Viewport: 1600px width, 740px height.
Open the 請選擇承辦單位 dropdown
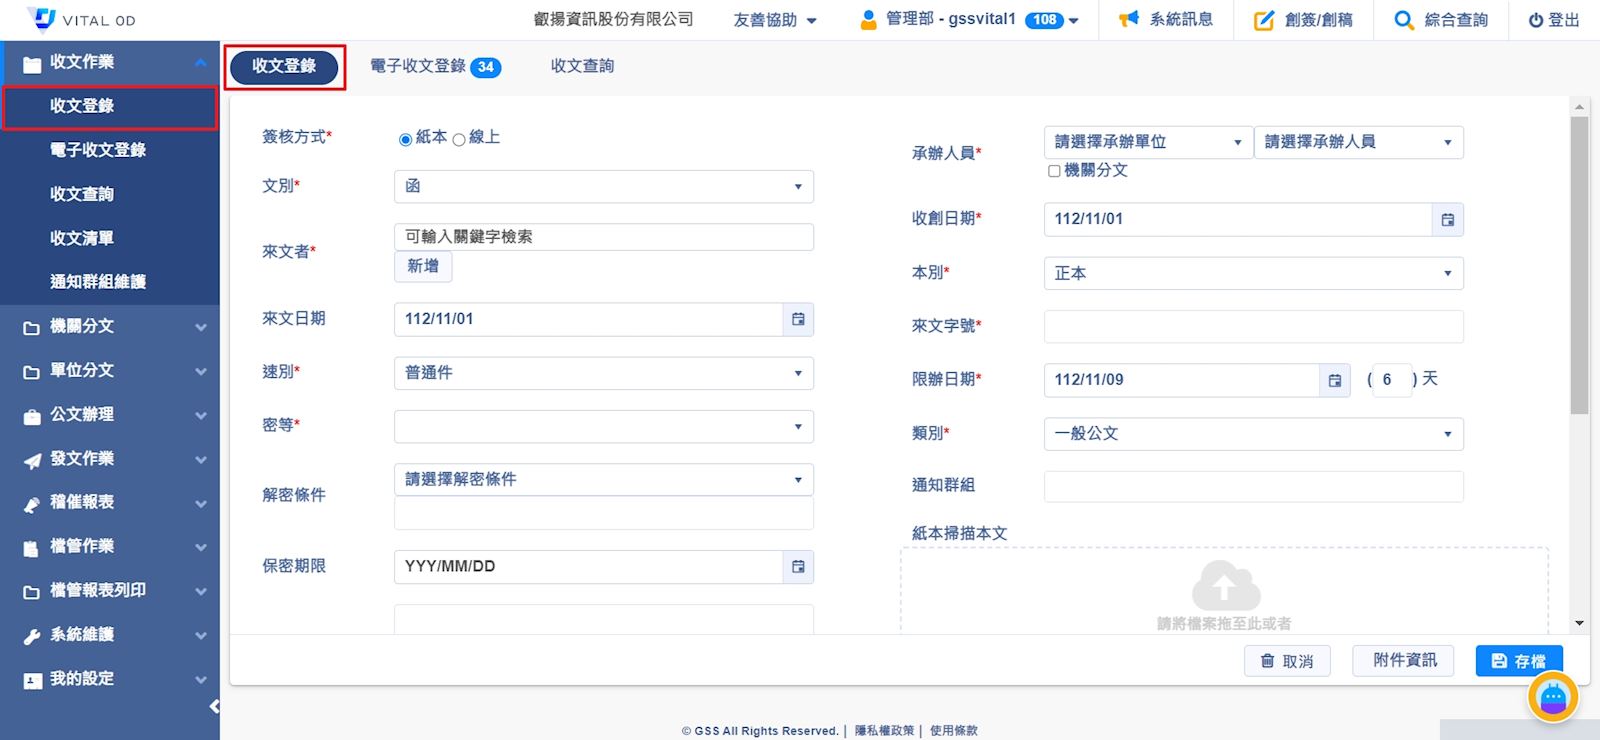[1147, 142]
